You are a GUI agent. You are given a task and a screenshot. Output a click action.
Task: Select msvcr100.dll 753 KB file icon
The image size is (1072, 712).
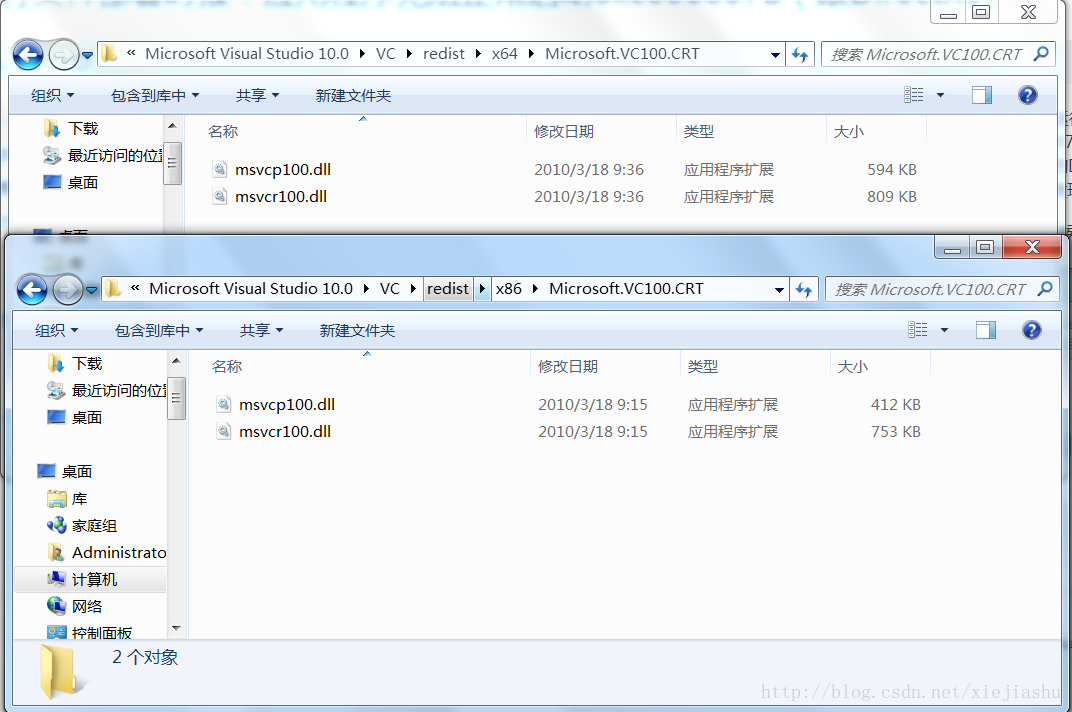[x=224, y=432]
